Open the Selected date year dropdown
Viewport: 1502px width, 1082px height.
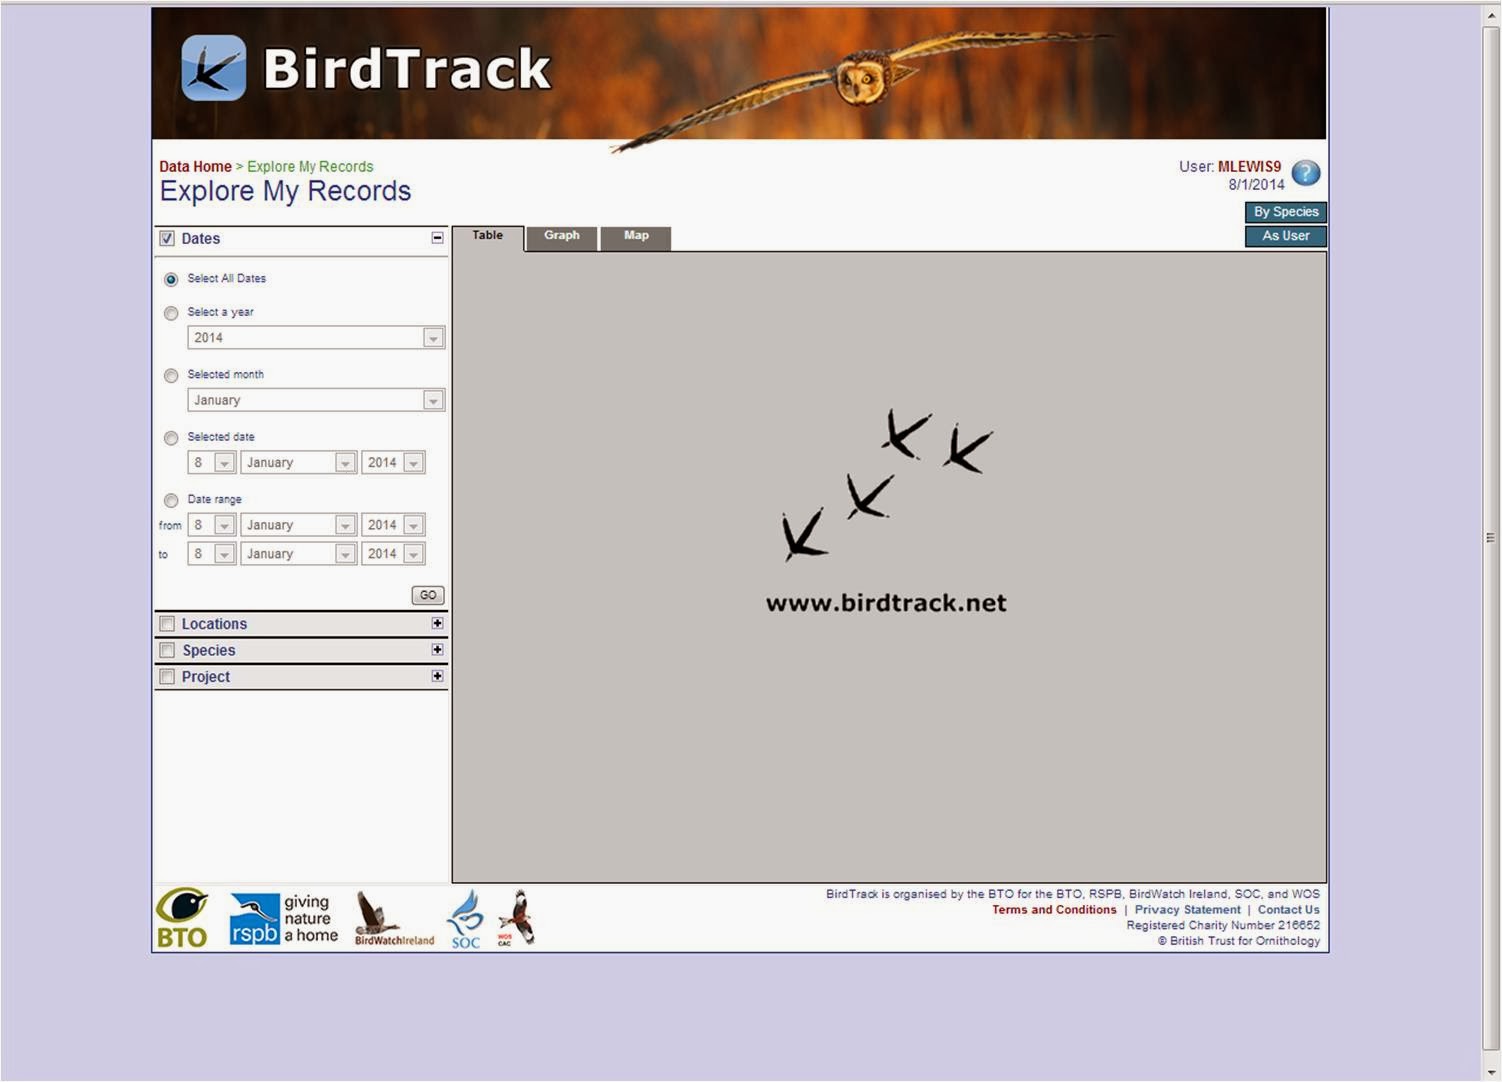point(394,463)
